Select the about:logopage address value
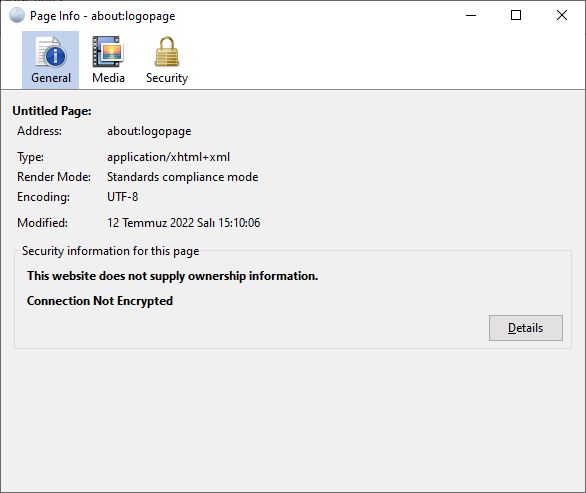The width and height of the screenshot is (586, 493). point(149,131)
